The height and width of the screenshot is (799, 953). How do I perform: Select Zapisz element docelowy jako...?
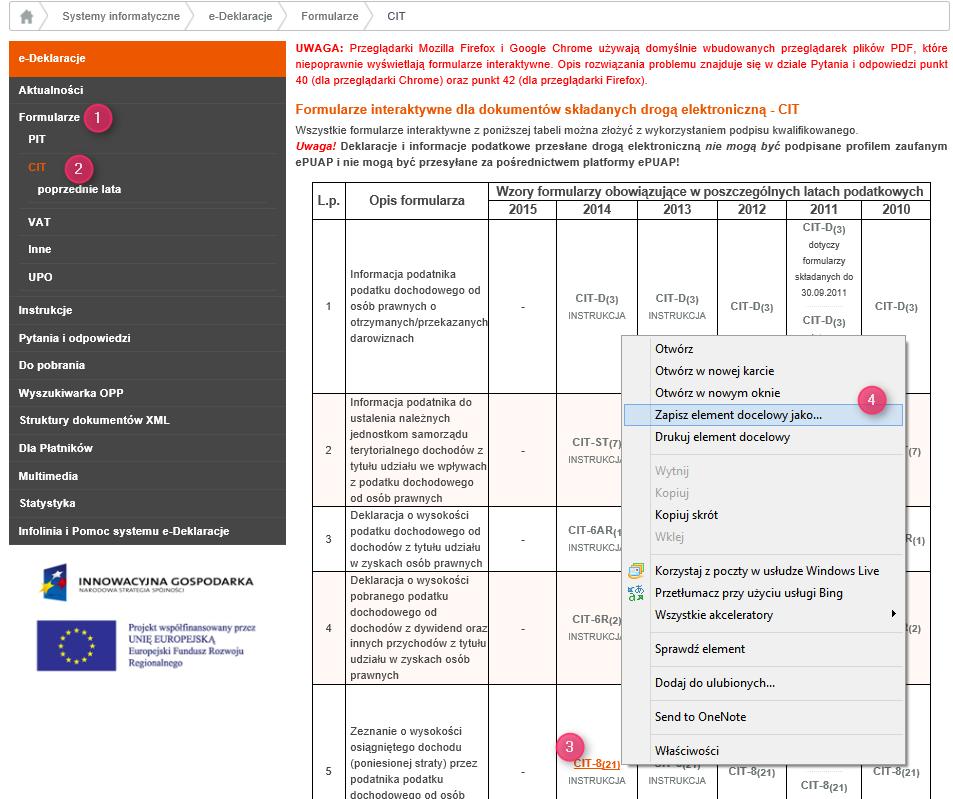pos(764,415)
